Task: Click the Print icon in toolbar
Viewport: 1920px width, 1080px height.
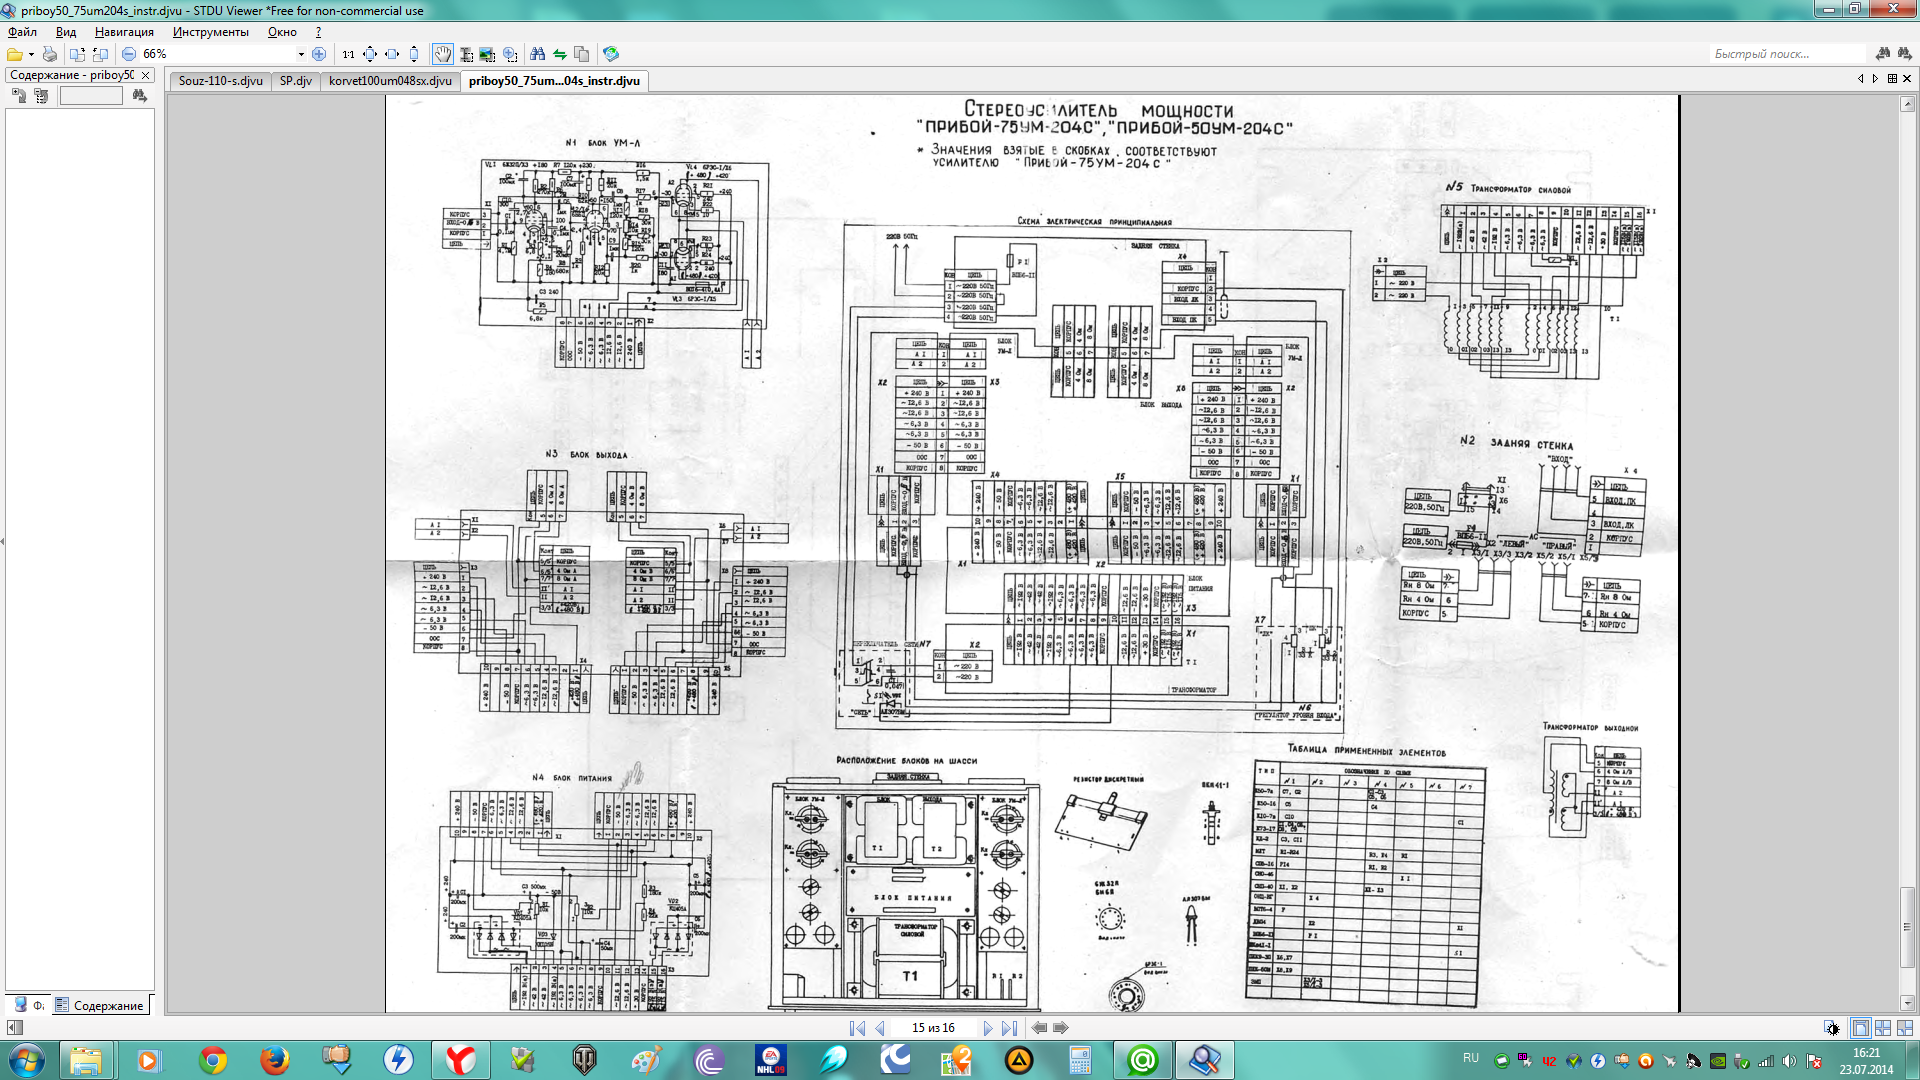Action: (50, 54)
